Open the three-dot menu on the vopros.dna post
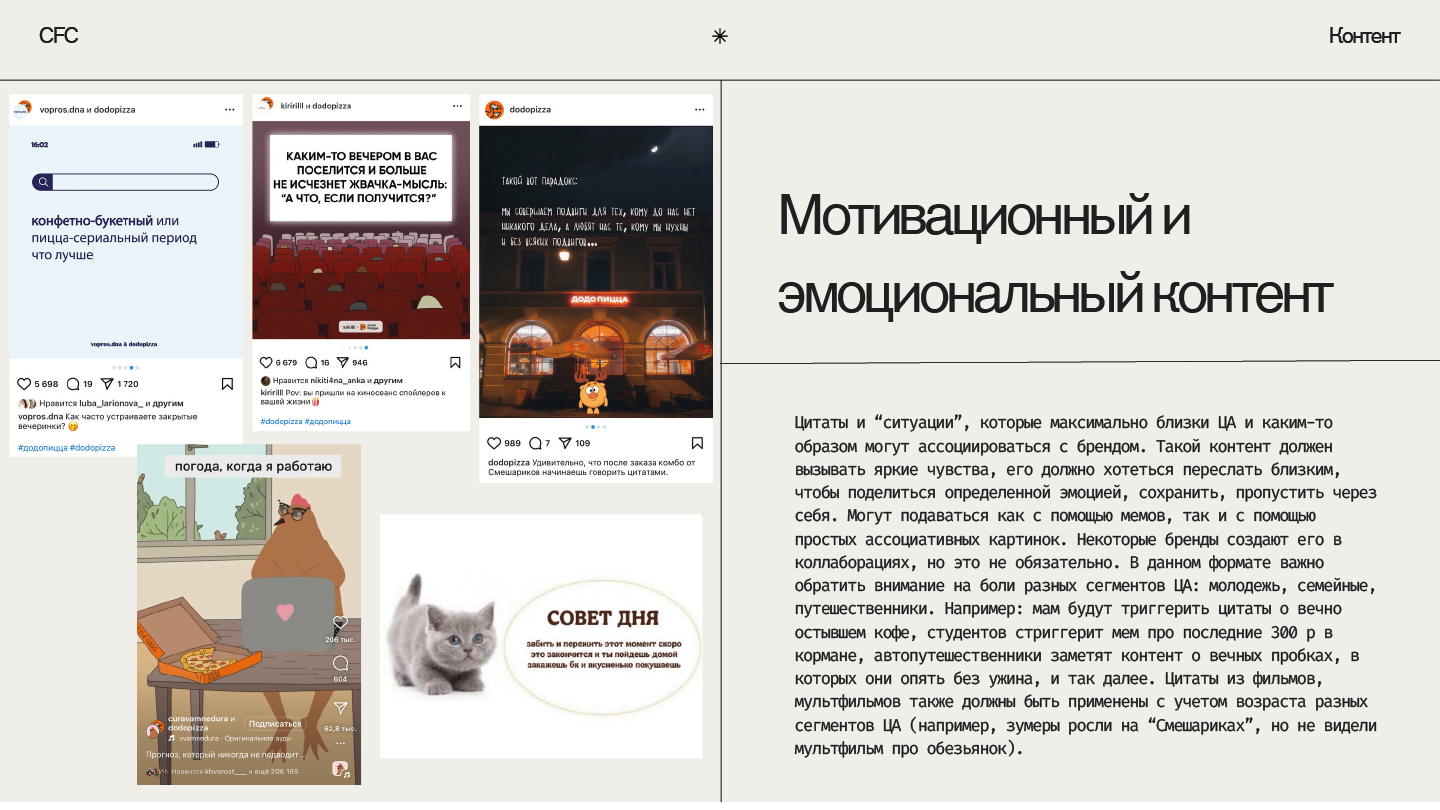 pos(229,110)
